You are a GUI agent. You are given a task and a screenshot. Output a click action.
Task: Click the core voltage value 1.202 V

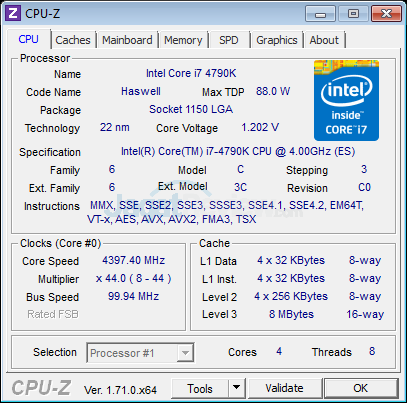260,127
